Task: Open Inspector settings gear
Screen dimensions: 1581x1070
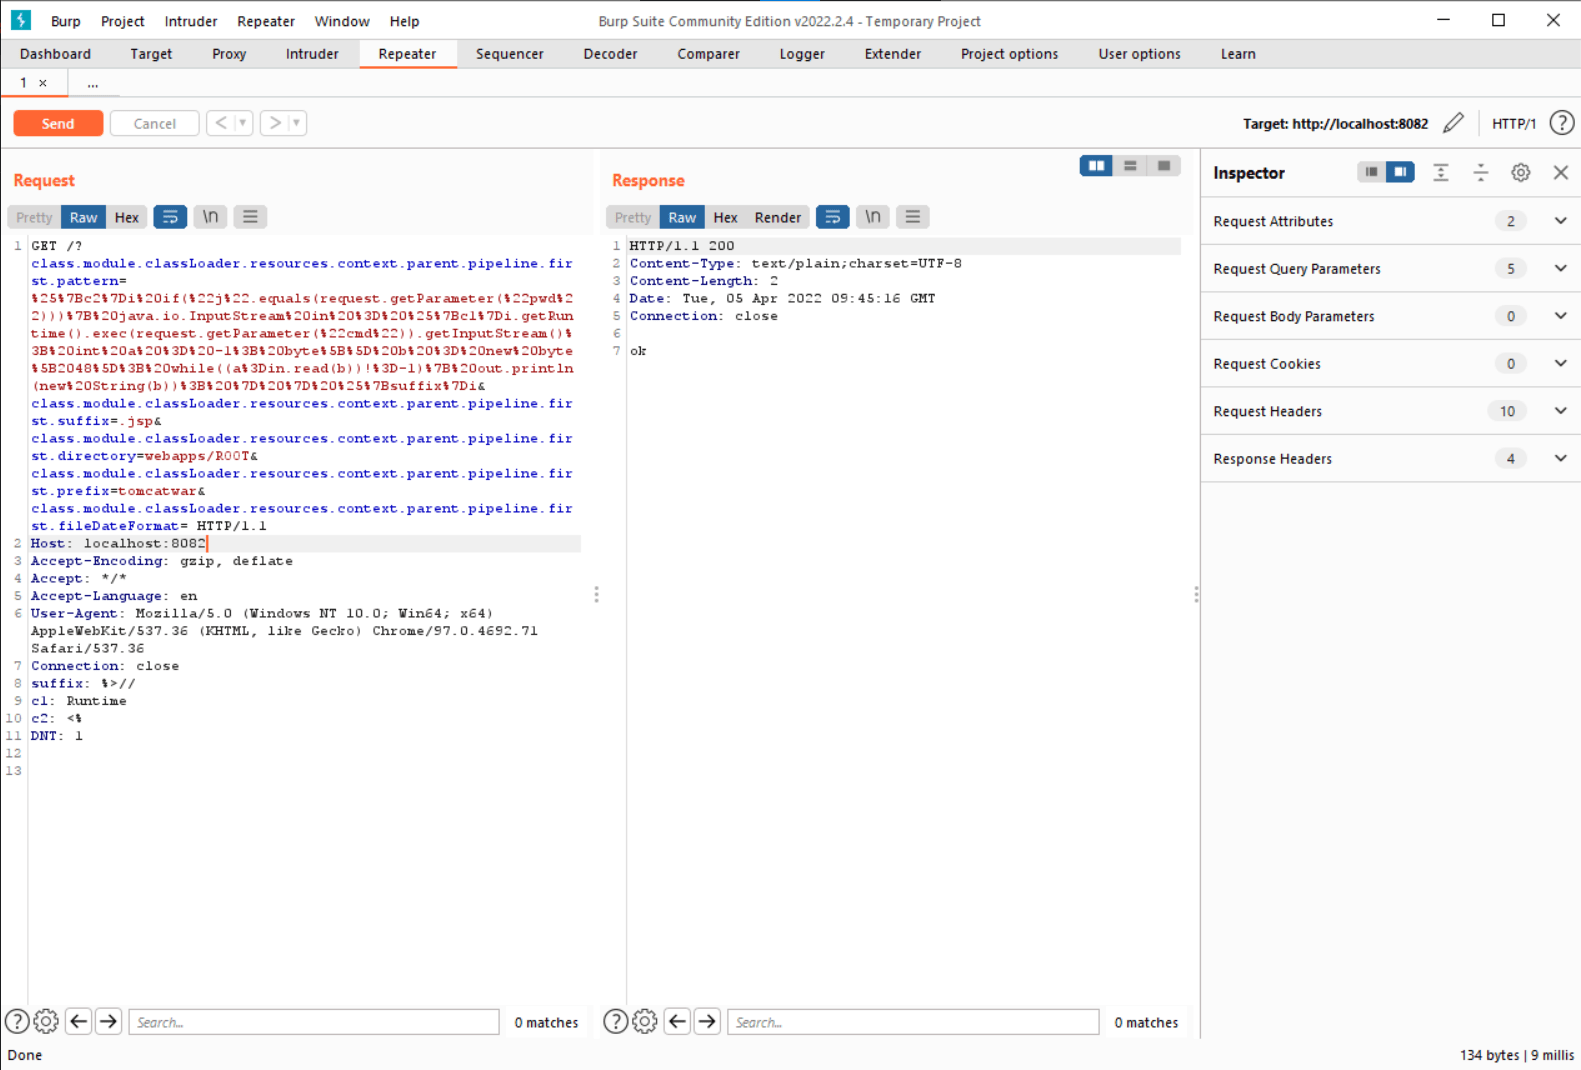Action: pos(1521,172)
